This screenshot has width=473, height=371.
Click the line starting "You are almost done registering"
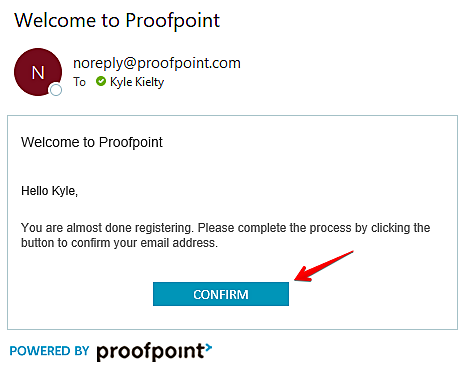[x=226, y=228]
